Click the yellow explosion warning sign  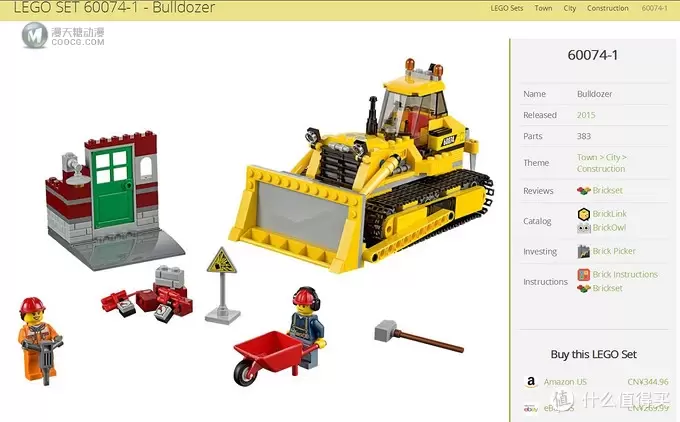(x=222, y=285)
